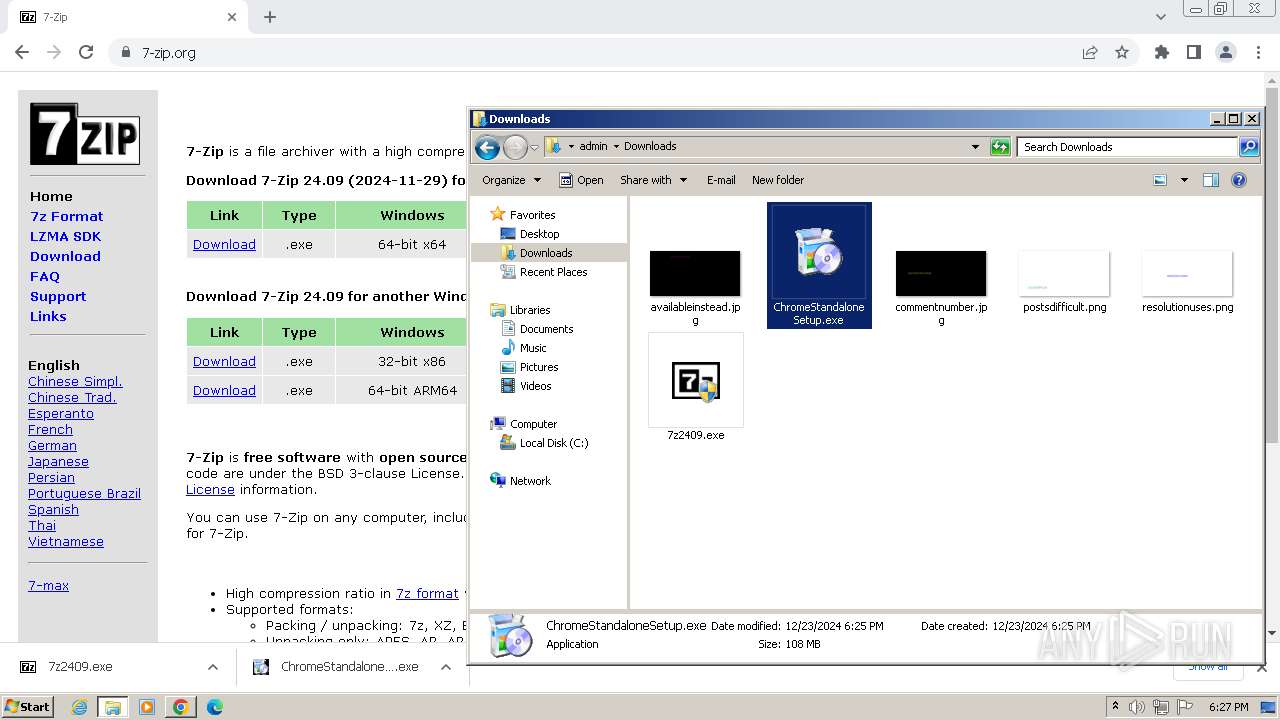This screenshot has height=720, width=1280.
Task: Open Explorer help question mark icon
Action: 1239,180
